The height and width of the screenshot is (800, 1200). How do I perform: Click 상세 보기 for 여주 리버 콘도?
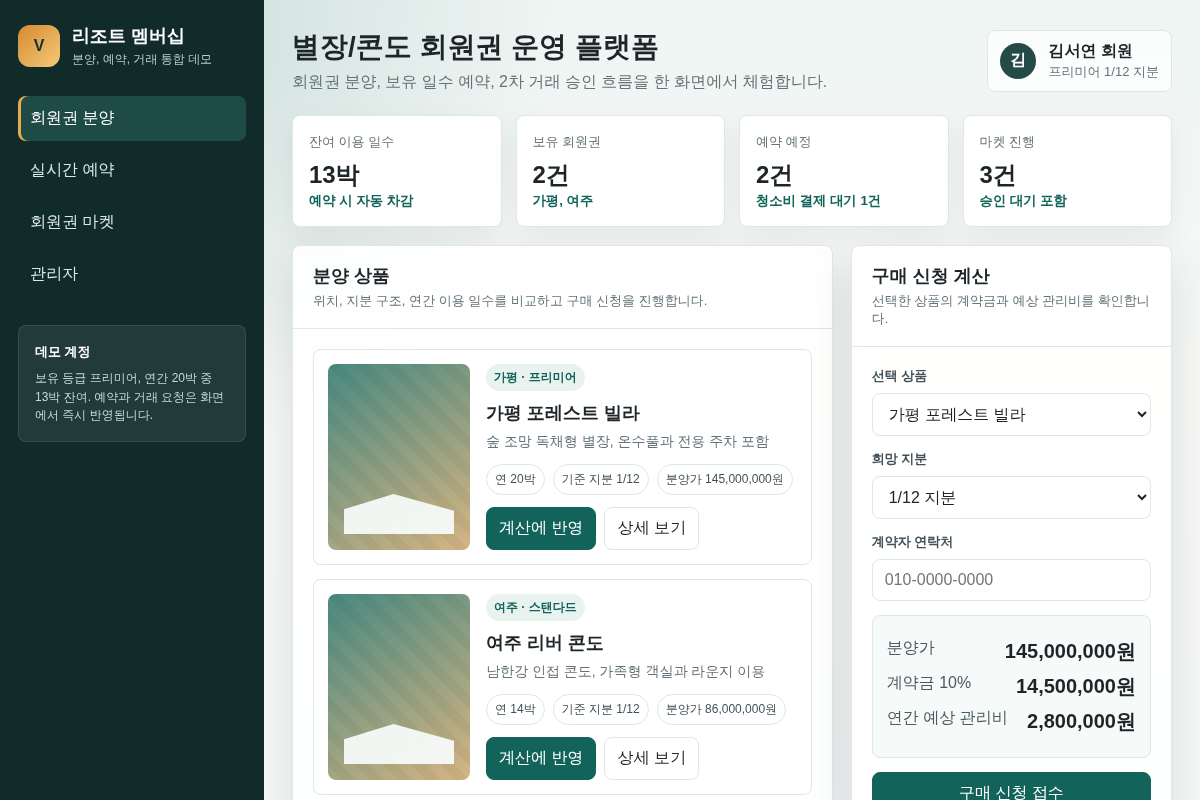pos(651,758)
